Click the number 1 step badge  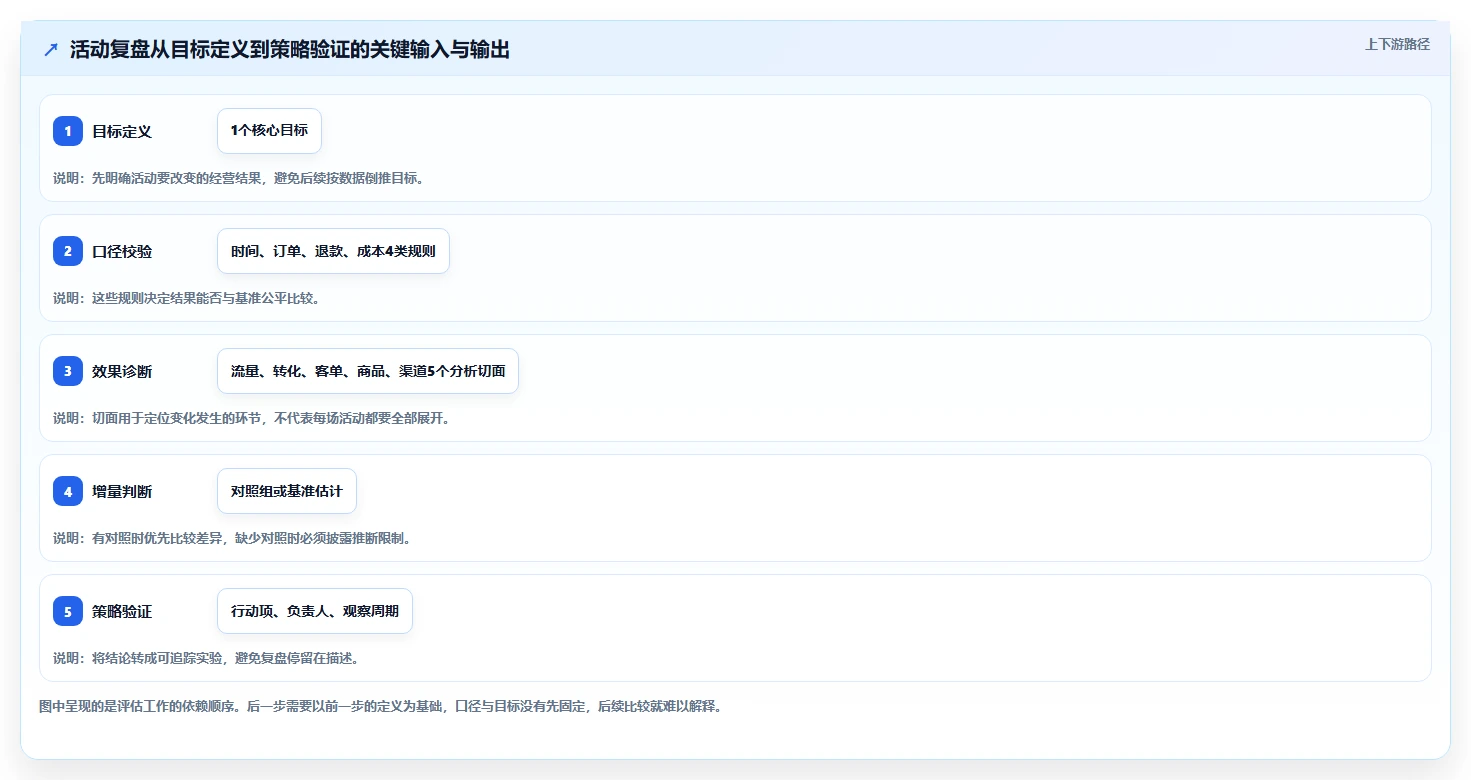tap(68, 131)
